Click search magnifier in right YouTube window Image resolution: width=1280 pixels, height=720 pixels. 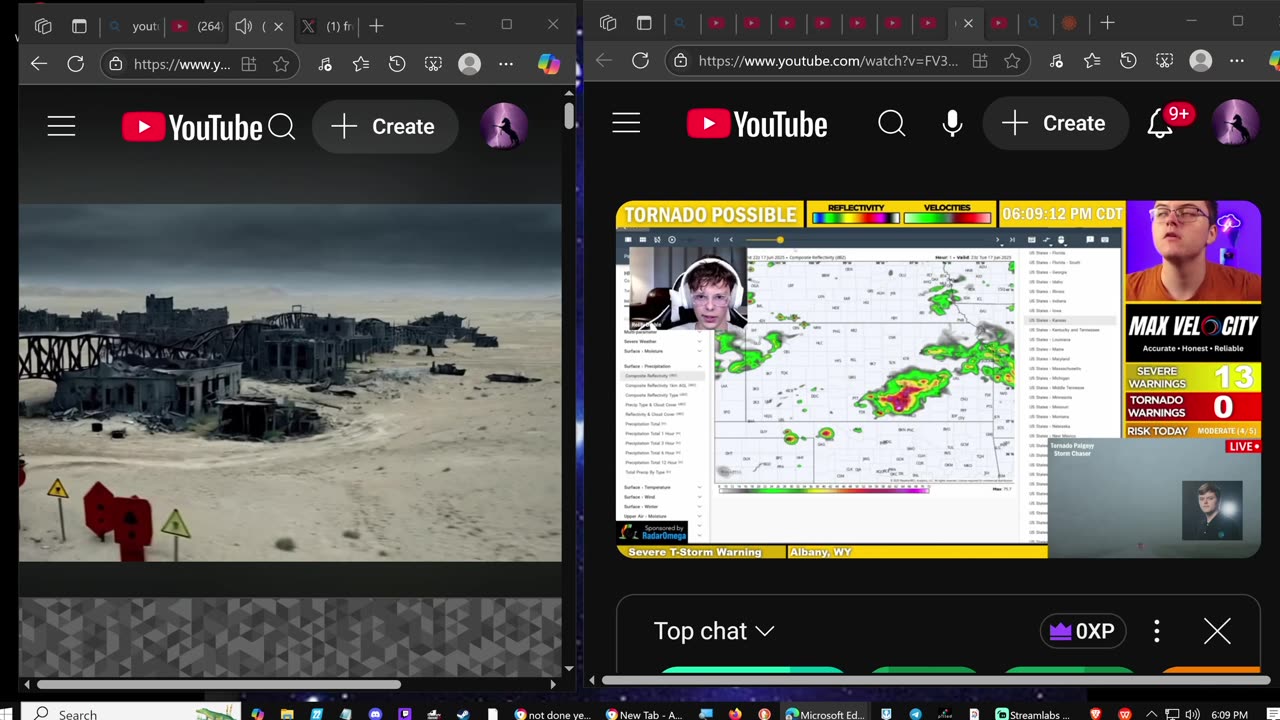[891, 123]
